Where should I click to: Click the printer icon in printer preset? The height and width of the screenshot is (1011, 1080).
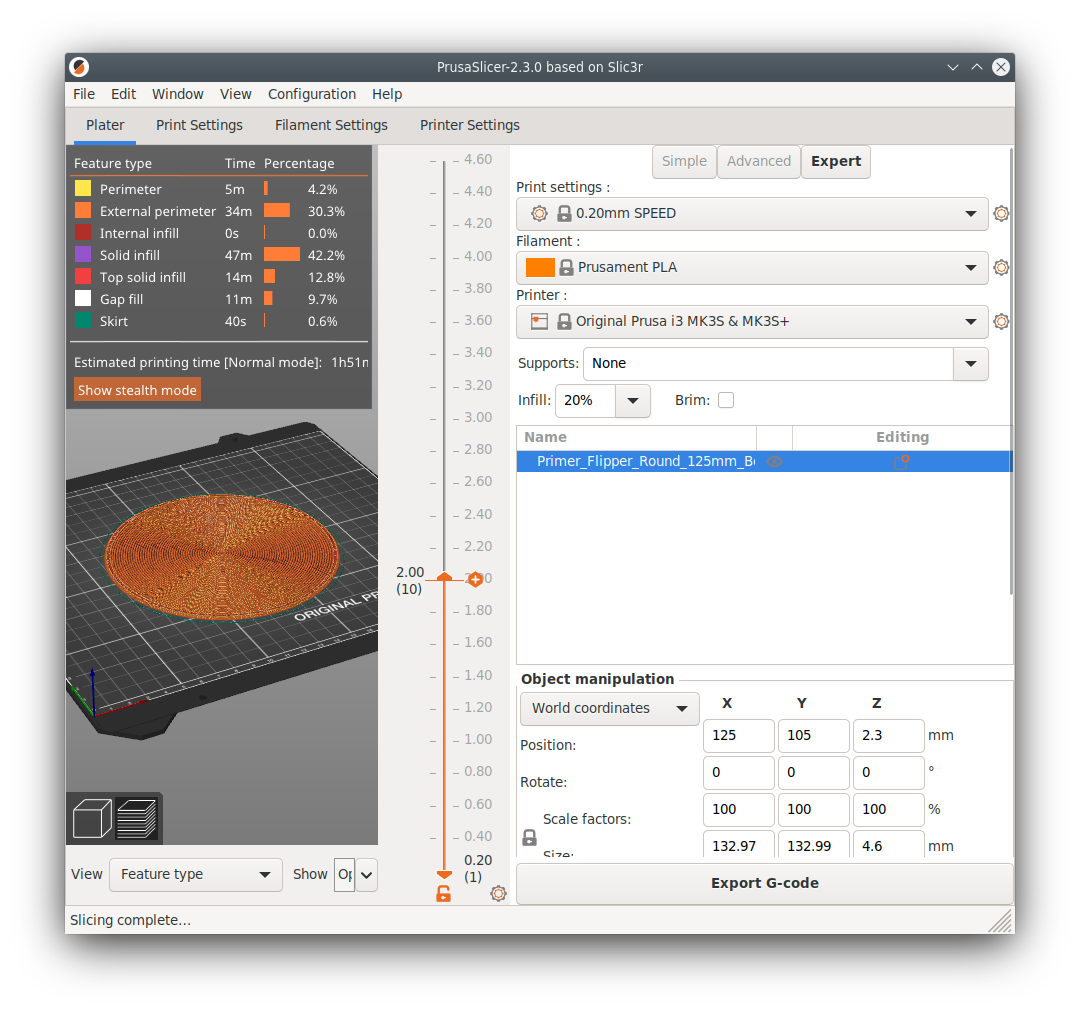click(x=539, y=322)
